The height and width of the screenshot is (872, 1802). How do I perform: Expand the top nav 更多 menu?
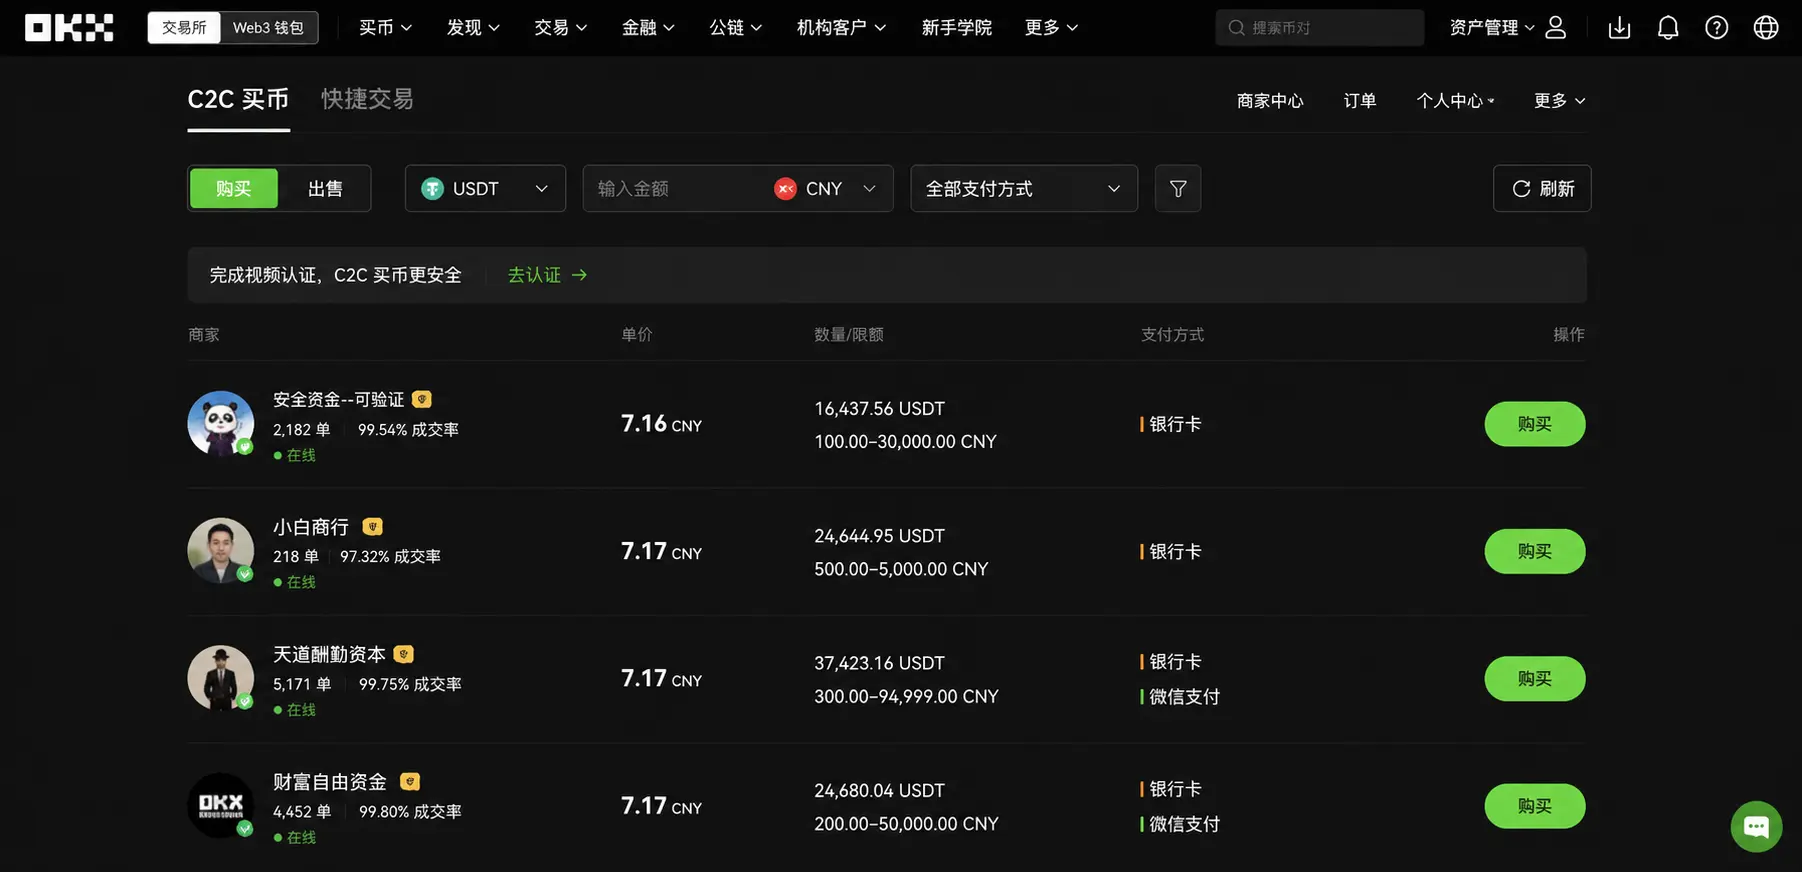pyautogui.click(x=1051, y=28)
